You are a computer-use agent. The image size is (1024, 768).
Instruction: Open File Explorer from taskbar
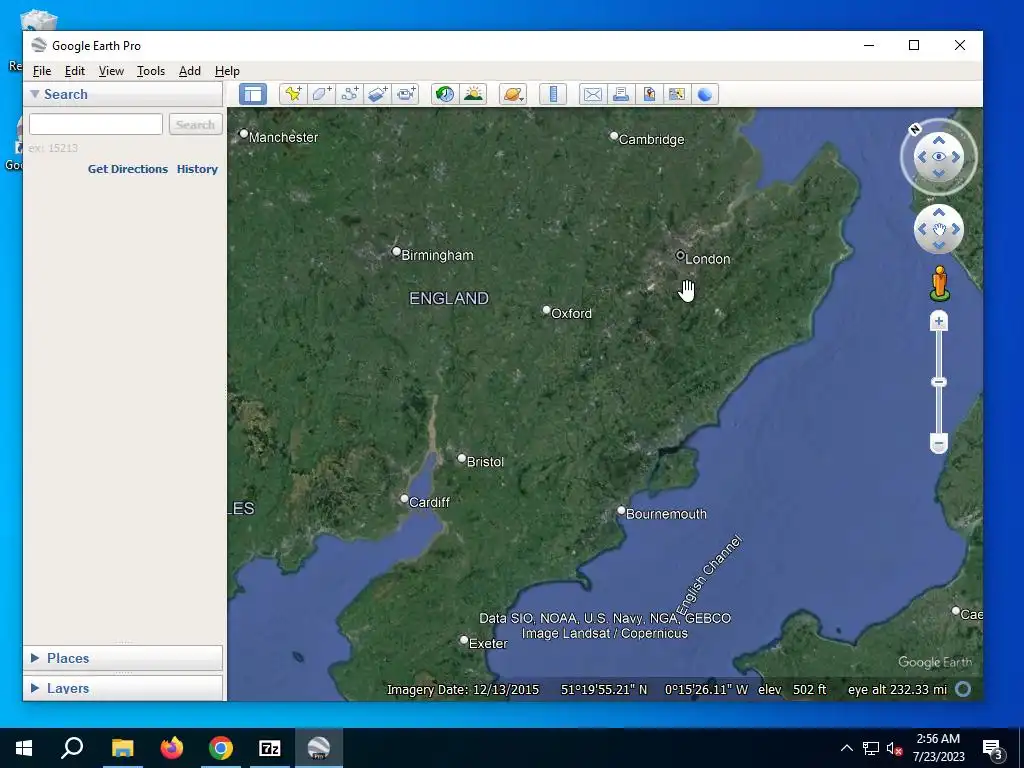pyautogui.click(x=122, y=748)
